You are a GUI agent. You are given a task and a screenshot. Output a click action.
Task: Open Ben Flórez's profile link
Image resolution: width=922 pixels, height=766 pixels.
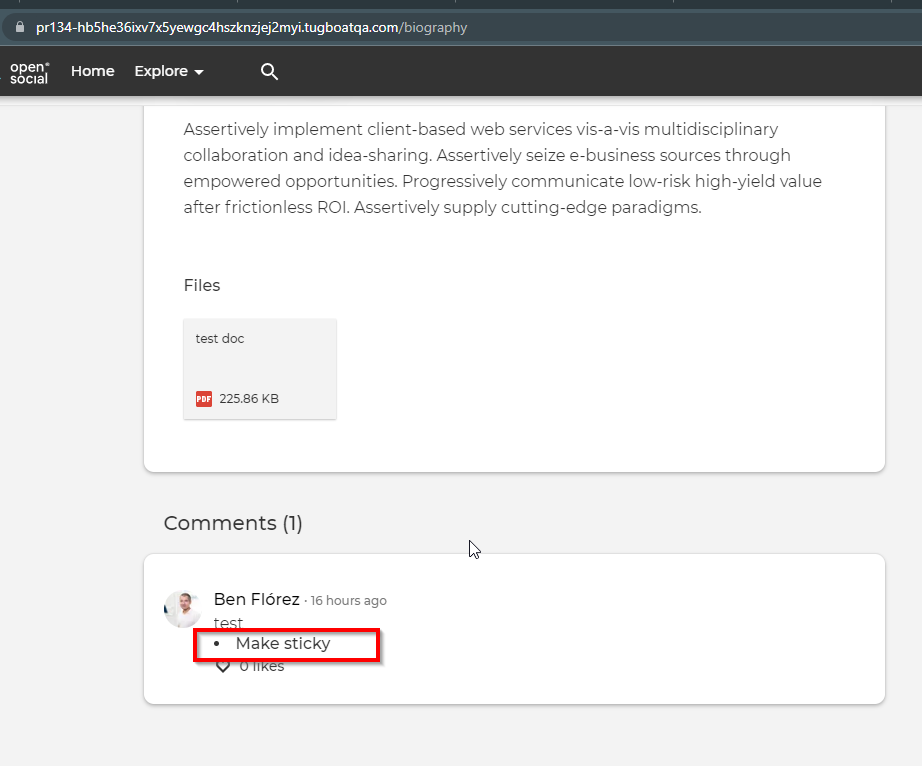pyautogui.click(x=257, y=599)
